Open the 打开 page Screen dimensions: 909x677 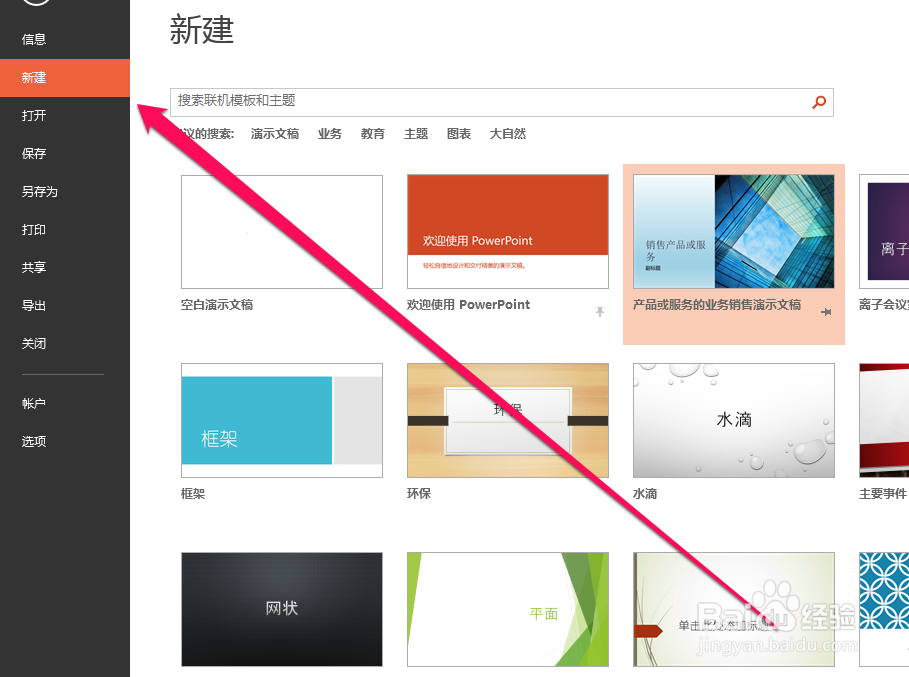coord(34,115)
